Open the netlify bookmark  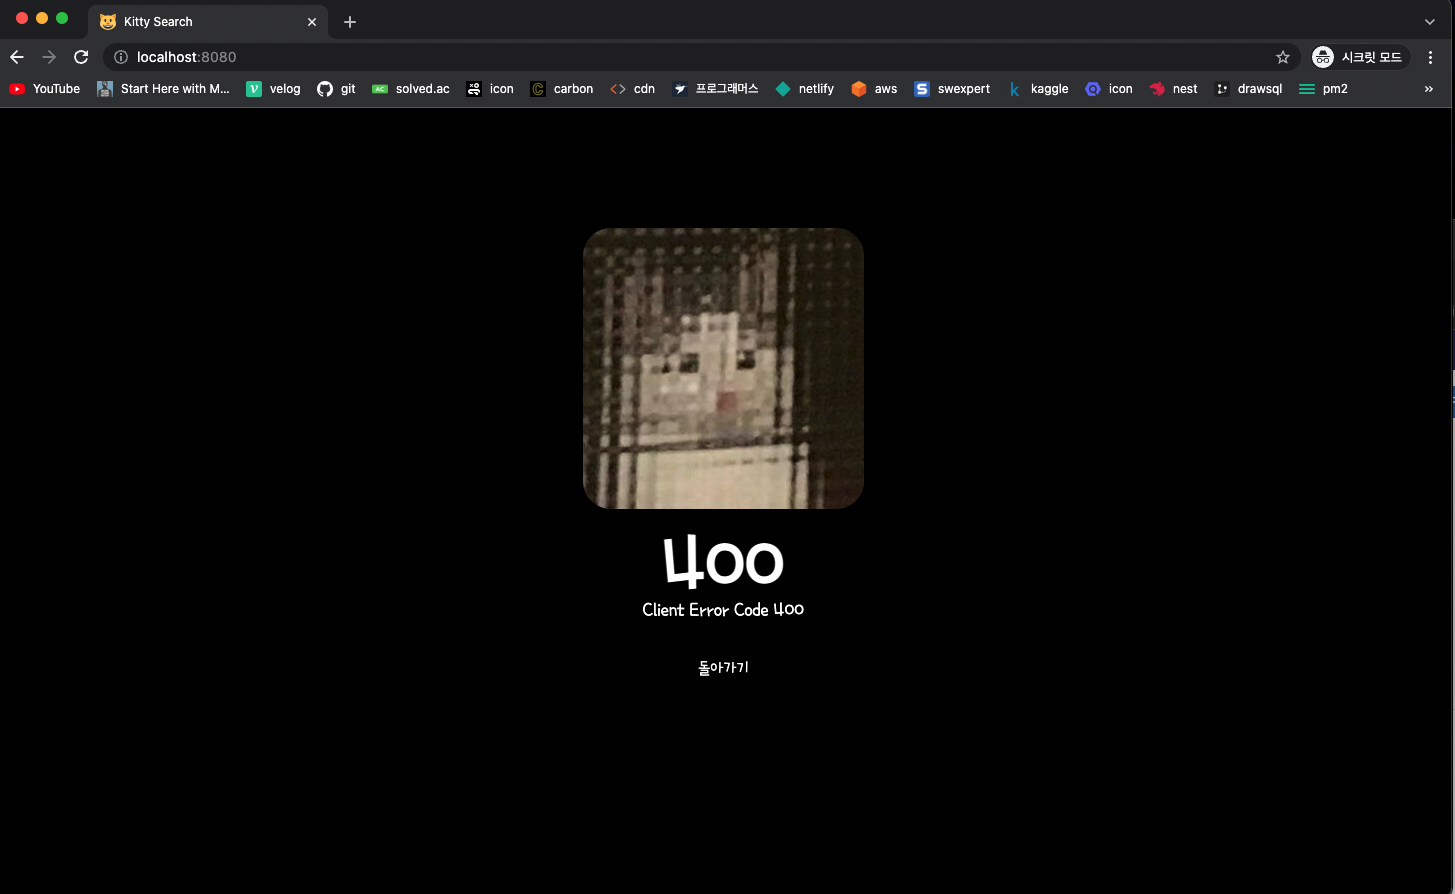tap(804, 89)
